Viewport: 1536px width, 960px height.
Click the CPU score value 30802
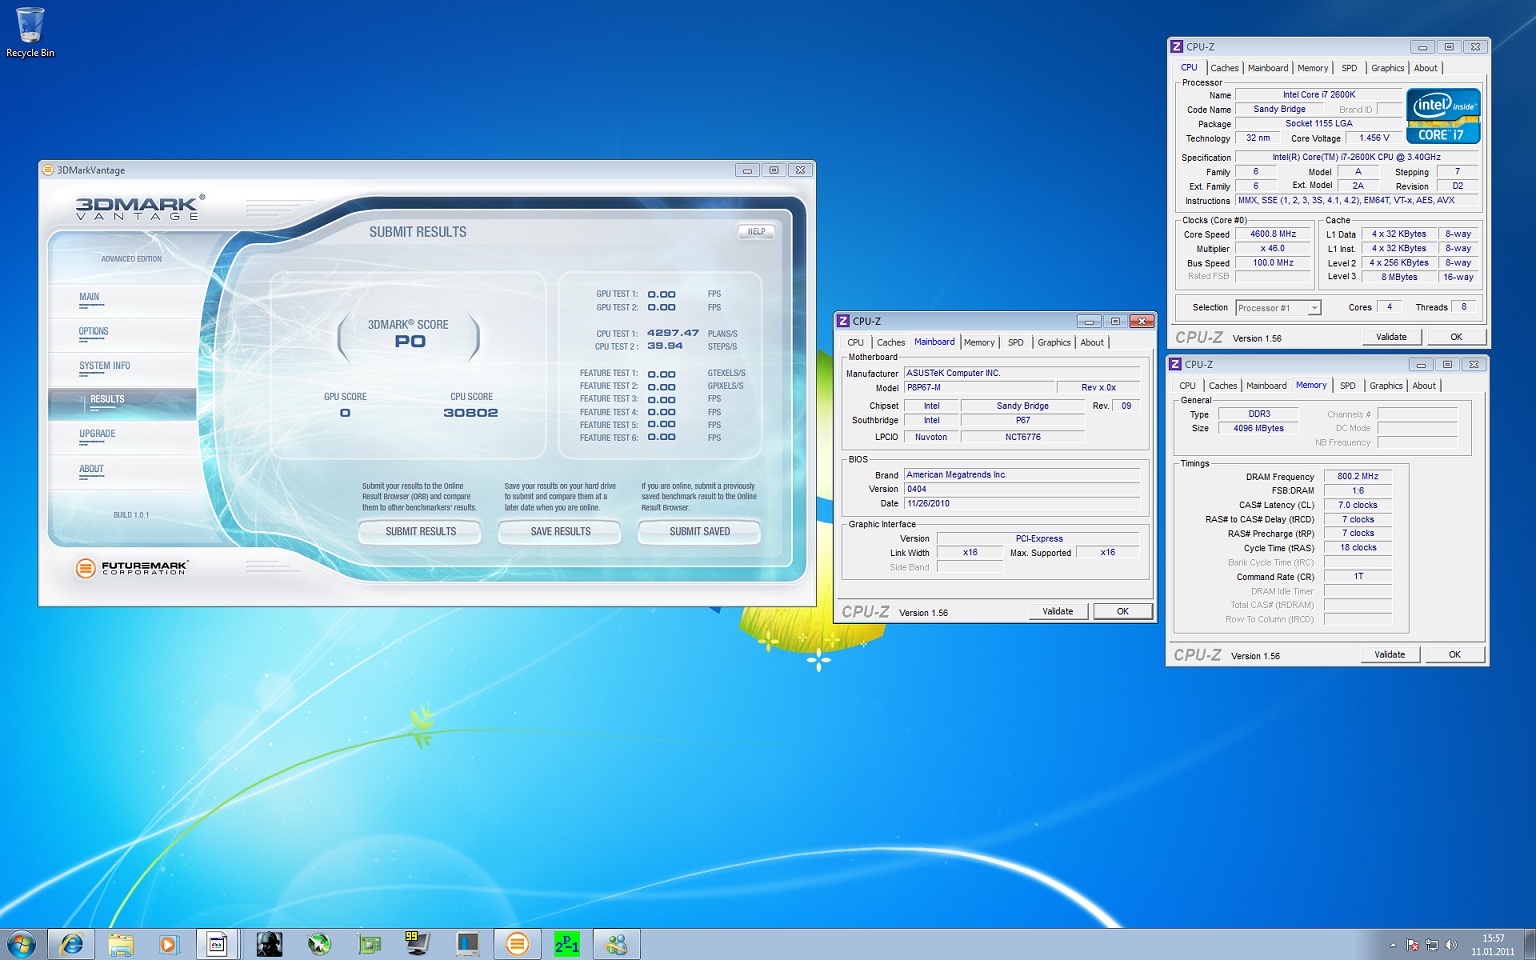pos(470,412)
